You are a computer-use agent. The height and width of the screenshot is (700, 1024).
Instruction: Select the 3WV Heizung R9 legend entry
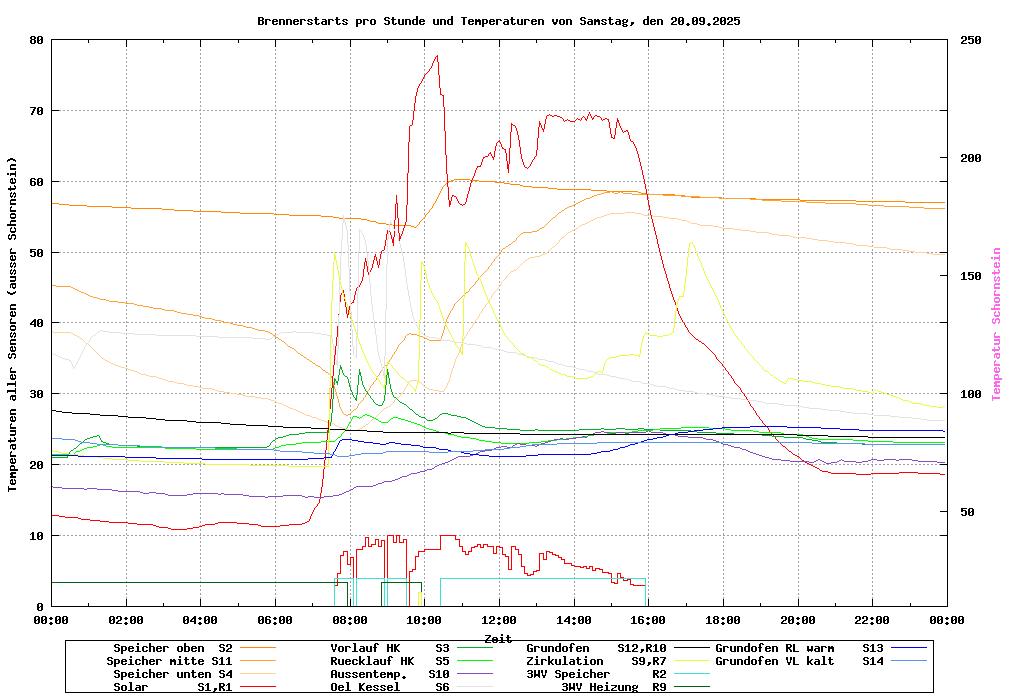[x=613, y=687]
